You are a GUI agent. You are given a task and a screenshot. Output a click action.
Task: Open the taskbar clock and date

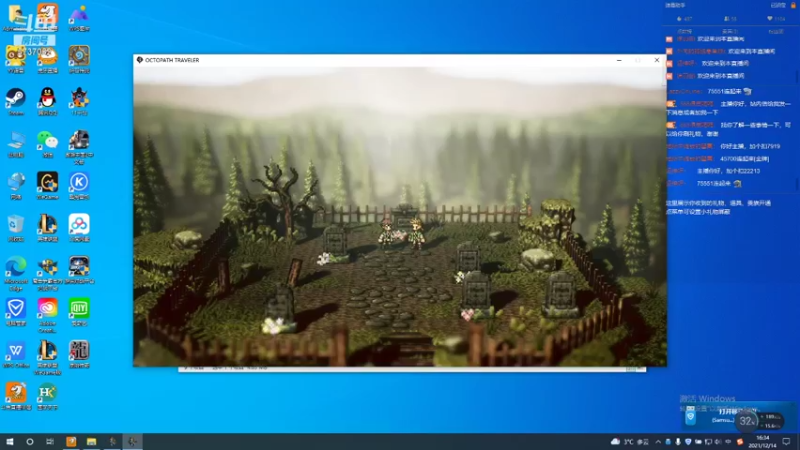[763, 442]
